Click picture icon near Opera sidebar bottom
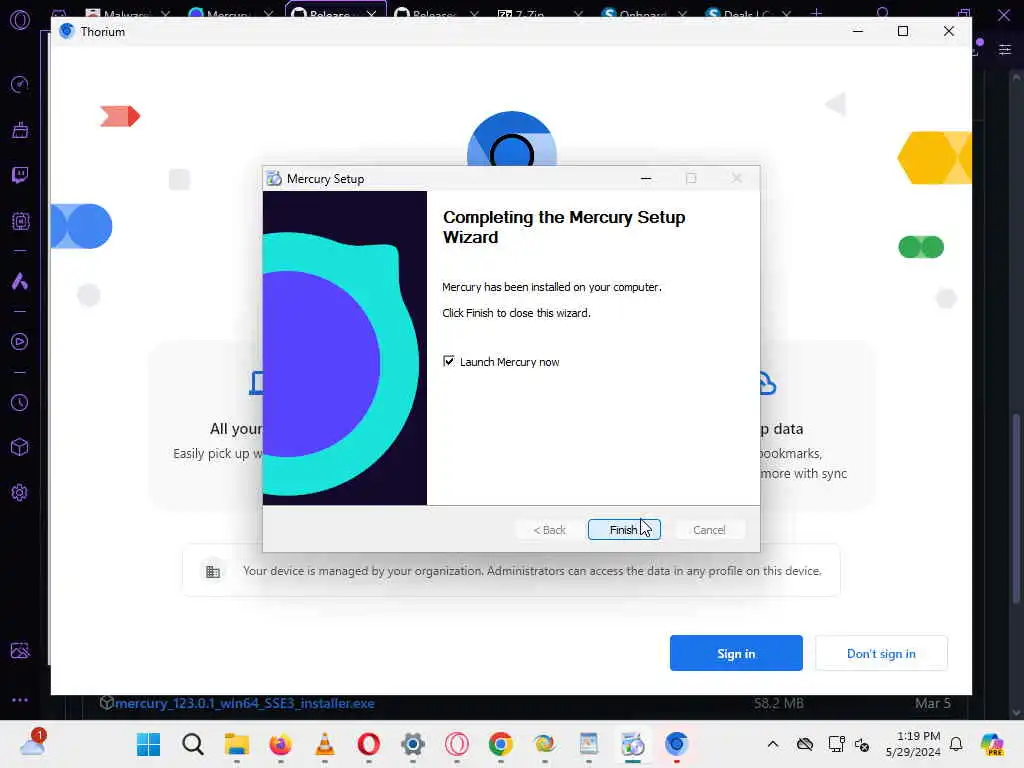The image size is (1024, 768). pos(20,650)
